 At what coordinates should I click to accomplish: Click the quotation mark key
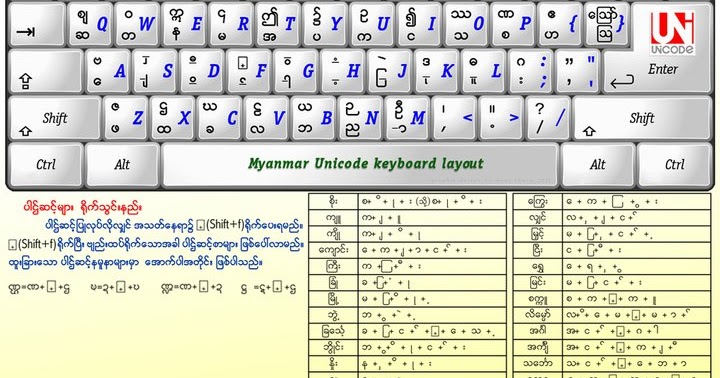[578, 72]
